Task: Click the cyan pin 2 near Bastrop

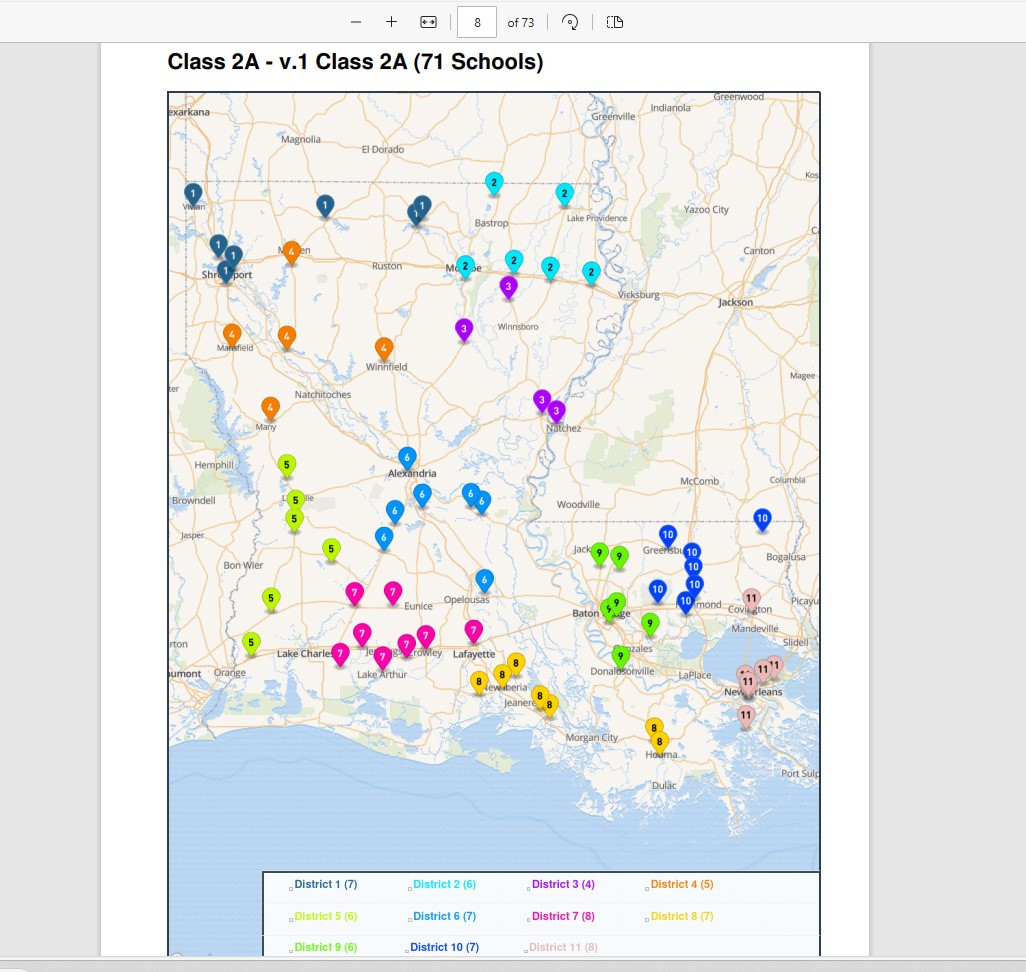Action: point(494,184)
